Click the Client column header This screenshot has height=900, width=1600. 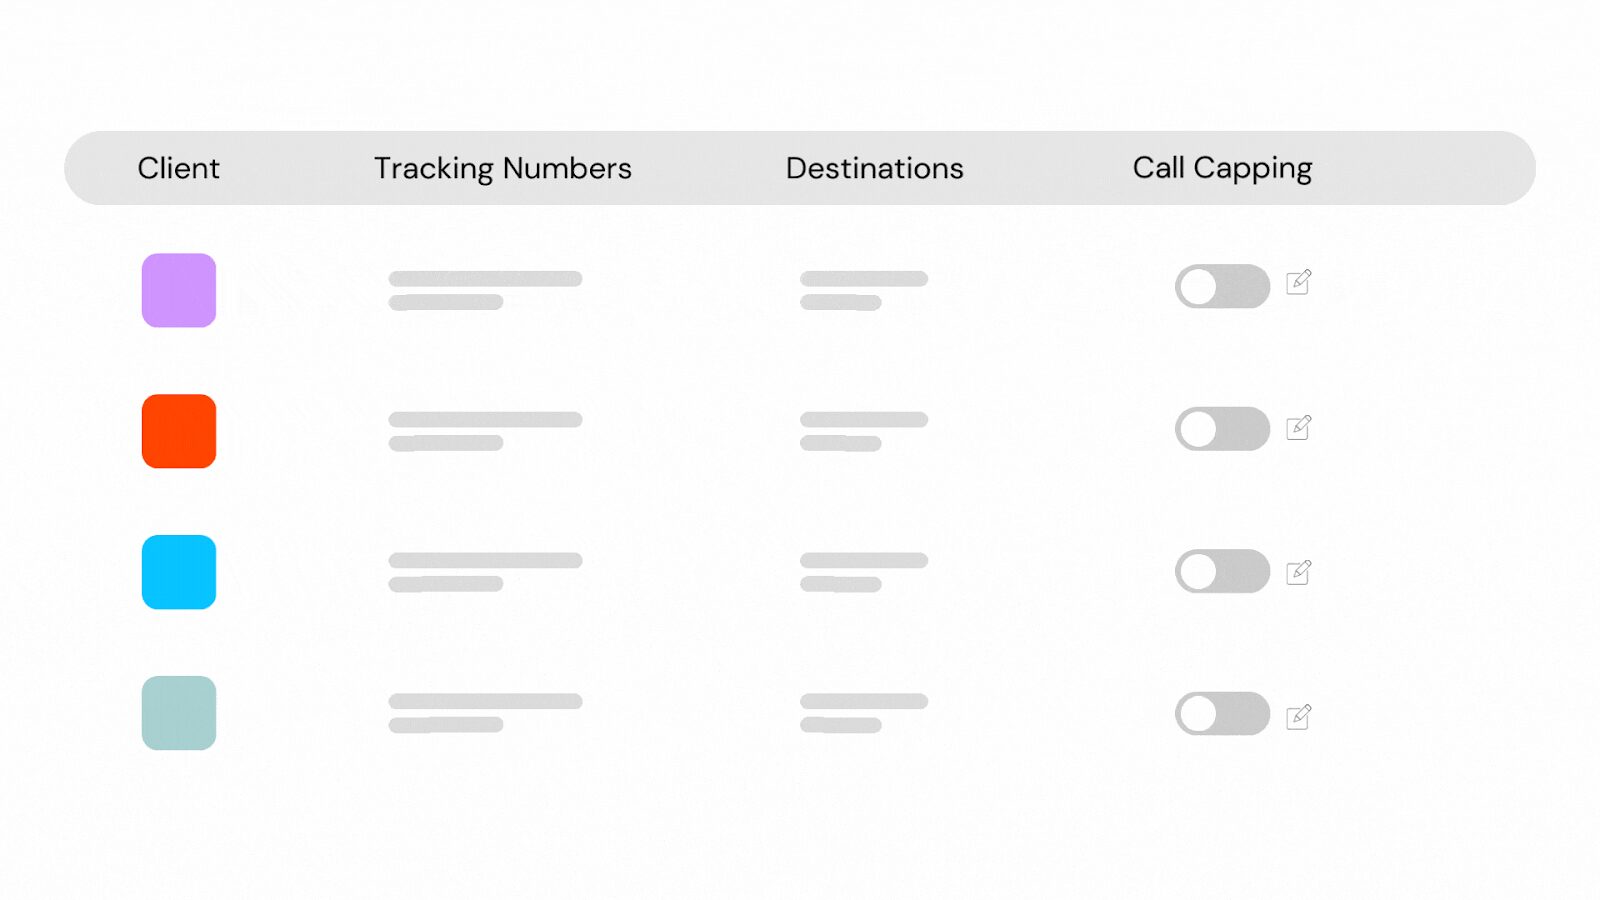point(178,168)
